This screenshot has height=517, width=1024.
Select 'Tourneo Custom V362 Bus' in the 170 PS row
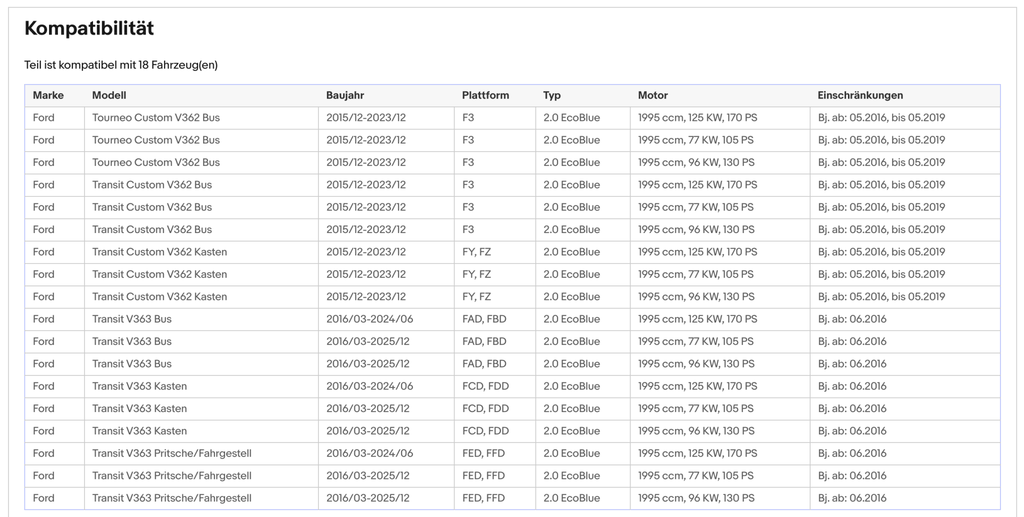[x=156, y=118]
